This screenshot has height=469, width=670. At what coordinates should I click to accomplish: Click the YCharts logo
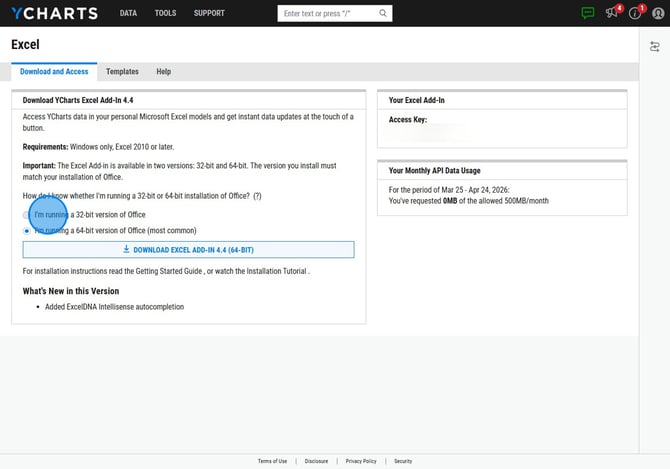click(x=53, y=13)
